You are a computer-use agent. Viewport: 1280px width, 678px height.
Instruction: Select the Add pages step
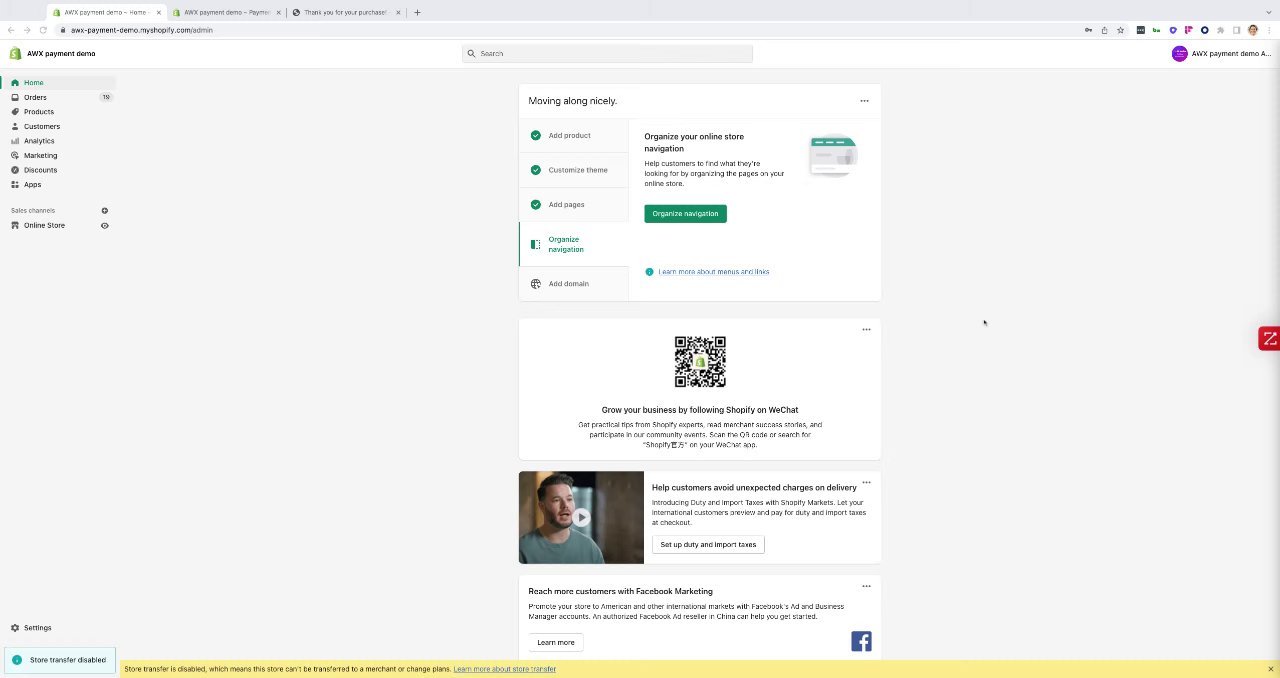point(573,204)
